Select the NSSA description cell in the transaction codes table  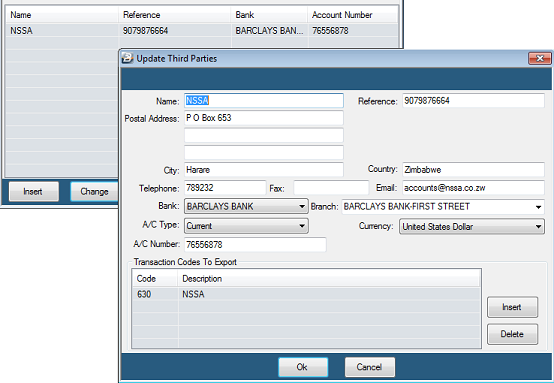click(x=329, y=294)
